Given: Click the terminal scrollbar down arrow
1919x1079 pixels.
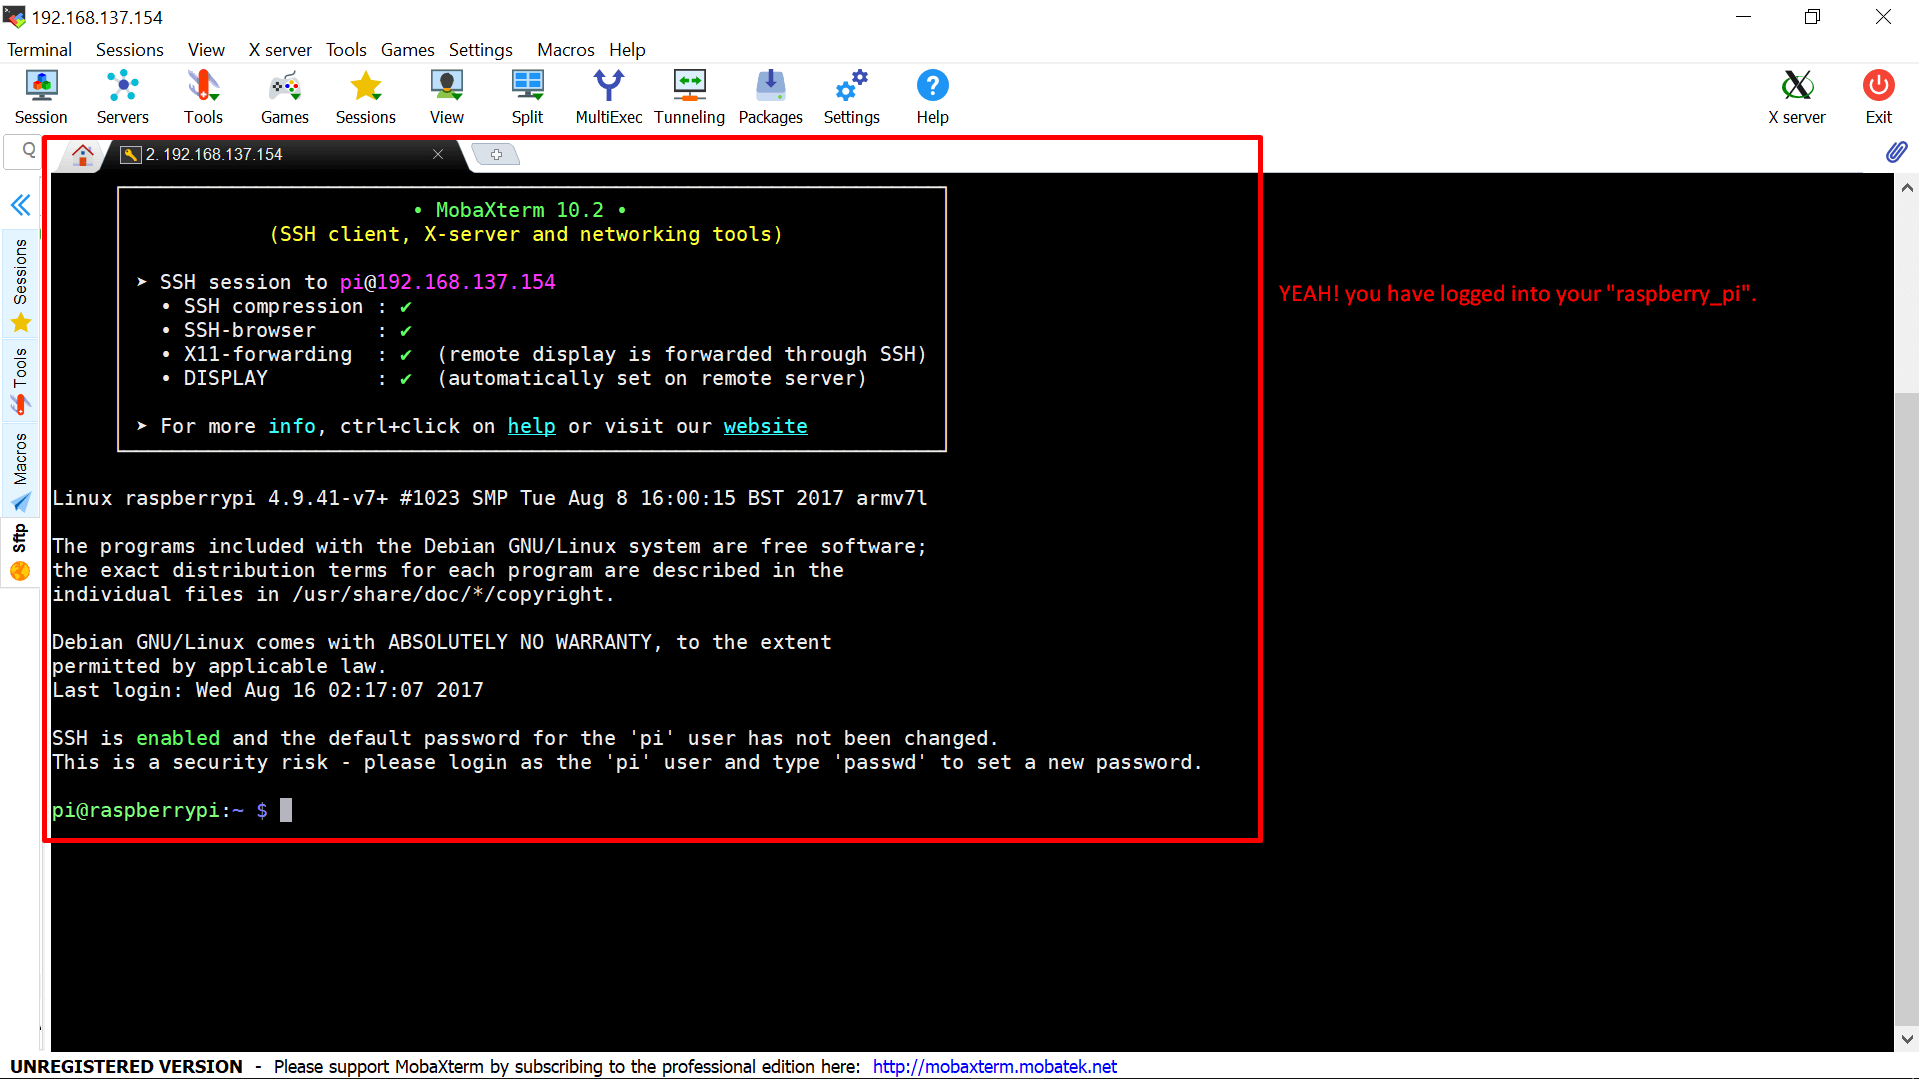Looking at the screenshot, I should click(1906, 1038).
